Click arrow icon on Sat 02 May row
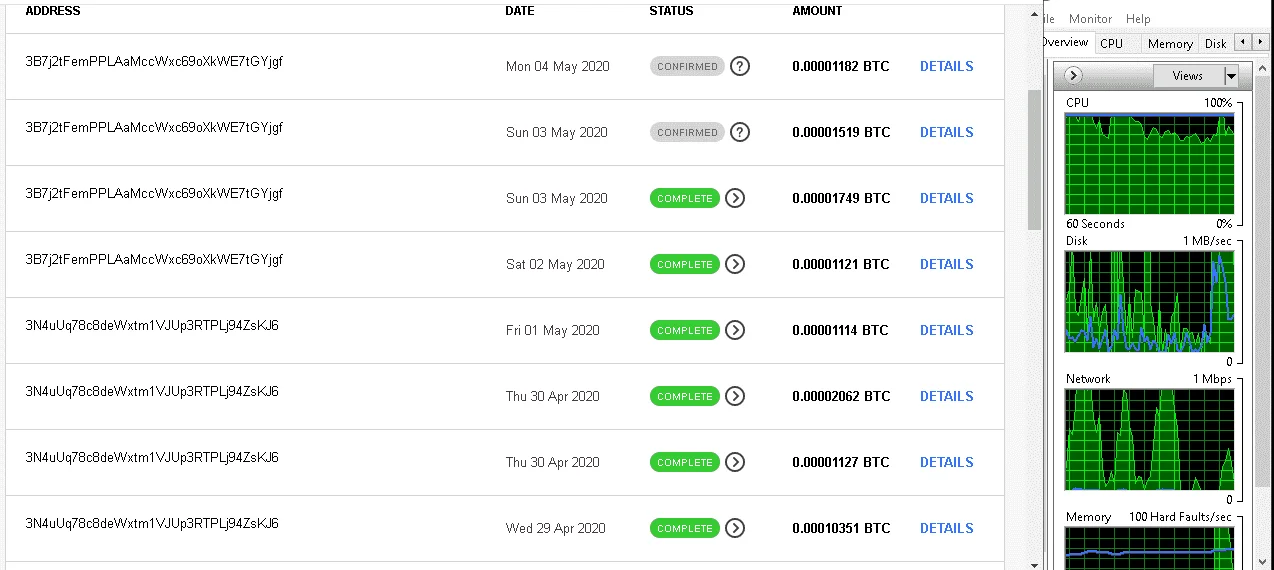The image size is (1274, 570). click(735, 264)
